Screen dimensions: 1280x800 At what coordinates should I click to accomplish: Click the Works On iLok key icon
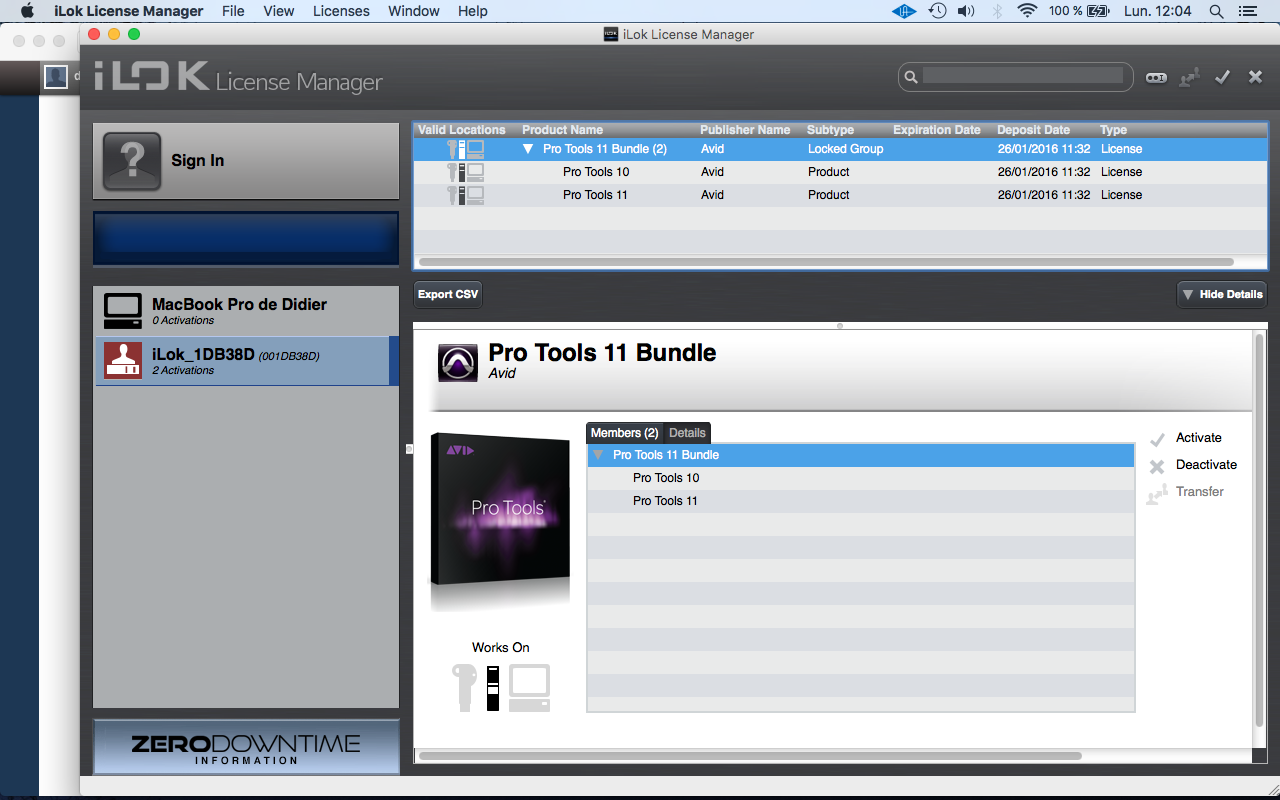click(464, 687)
